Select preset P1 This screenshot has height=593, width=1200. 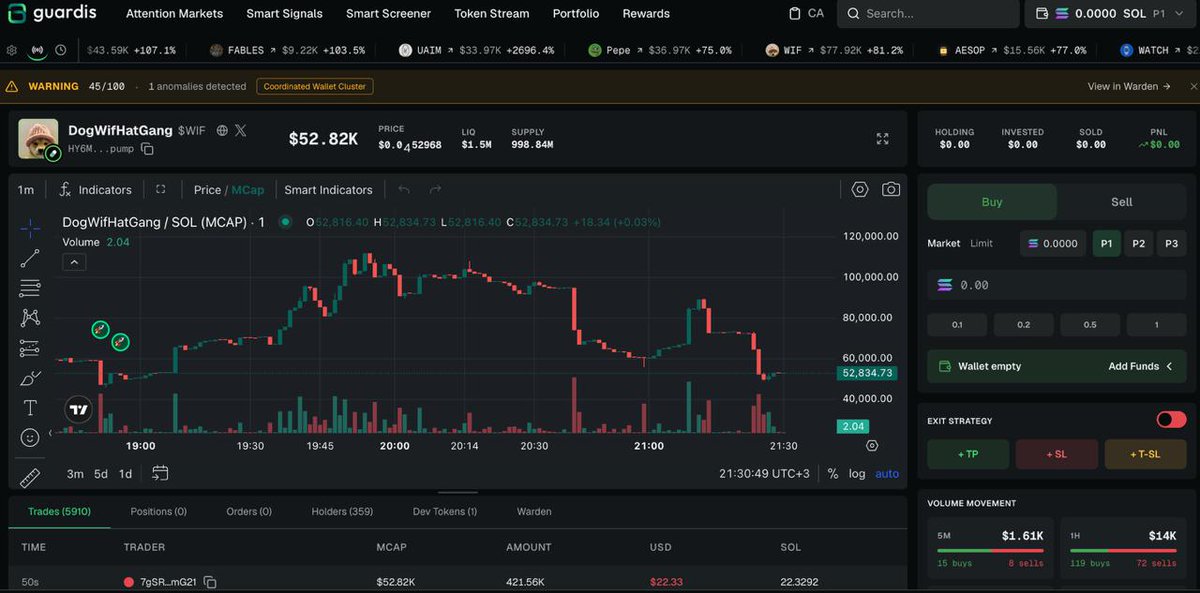point(1106,243)
